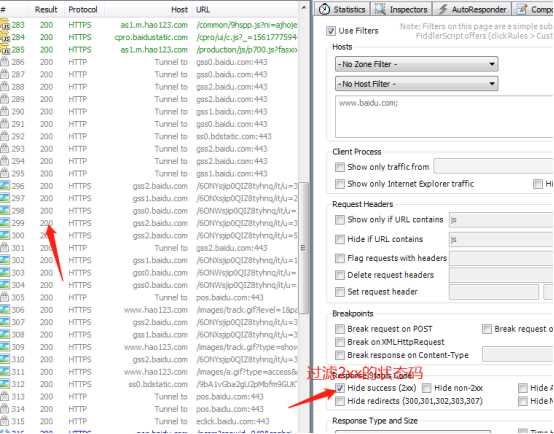Click the Show only if URL contains field
The image size is (554, 434).
coord(501,219)
